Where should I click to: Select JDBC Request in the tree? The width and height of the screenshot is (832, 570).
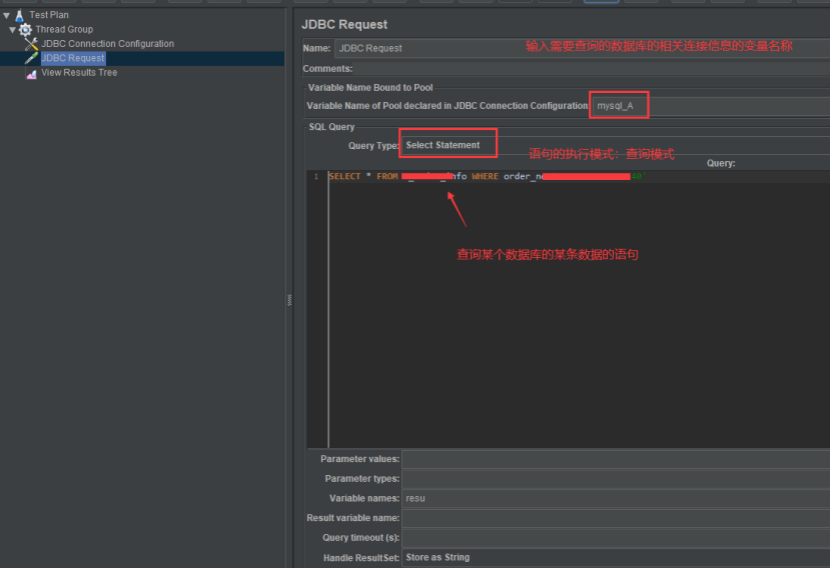[x=73, y=58]
